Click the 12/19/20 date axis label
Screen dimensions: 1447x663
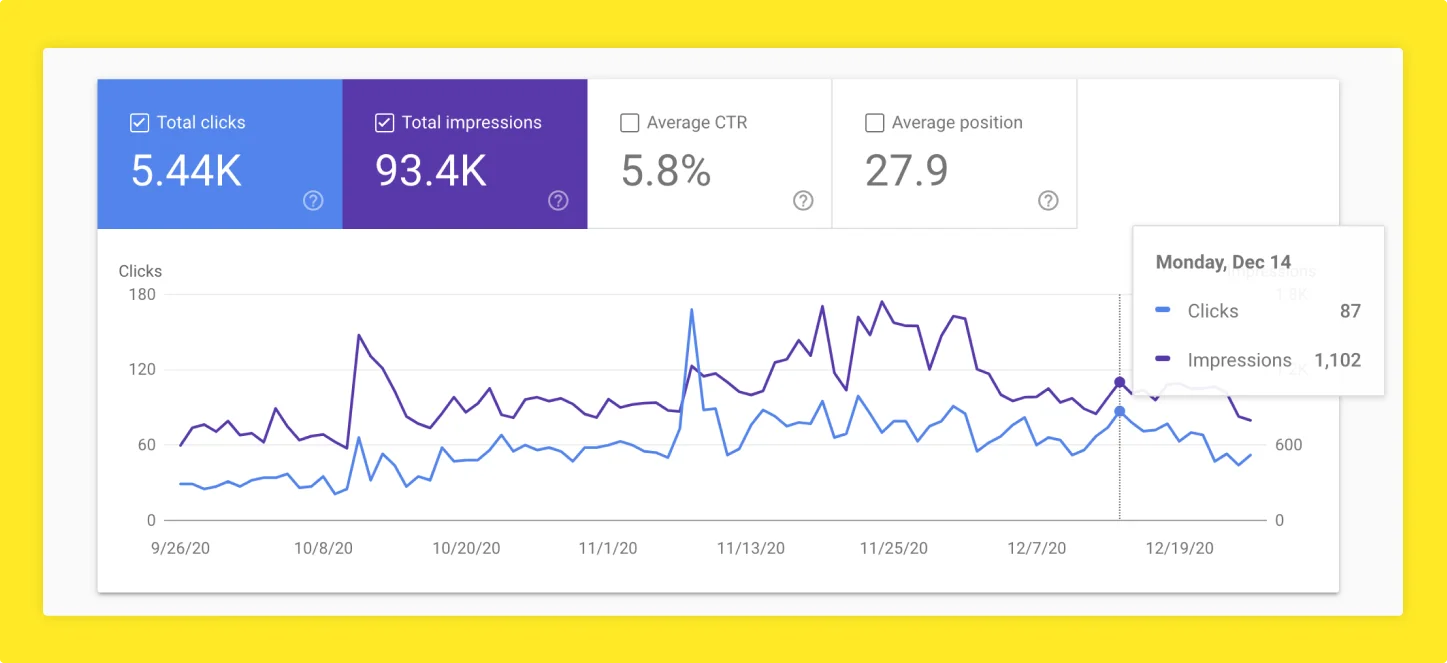coord(1180,548)
